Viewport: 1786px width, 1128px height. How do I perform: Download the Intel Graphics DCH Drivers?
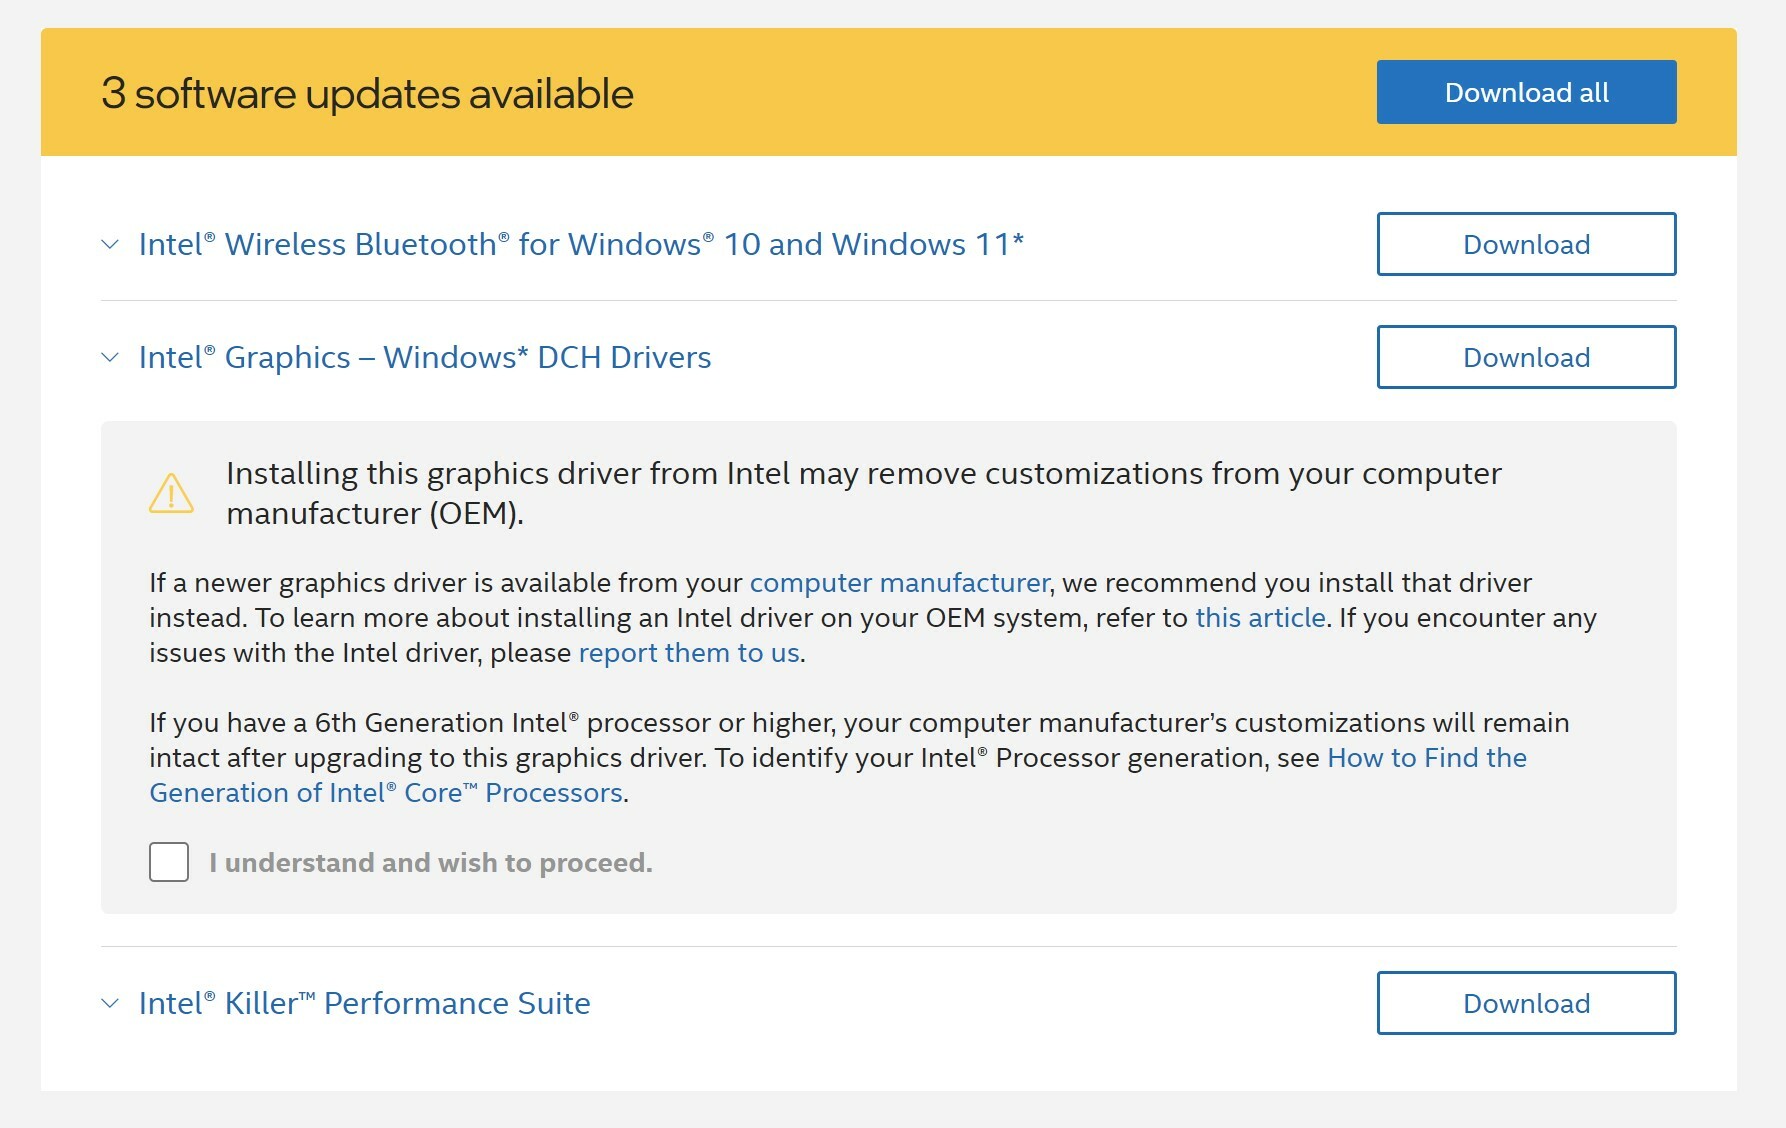pyautogui.click(x=1526, y=357)
